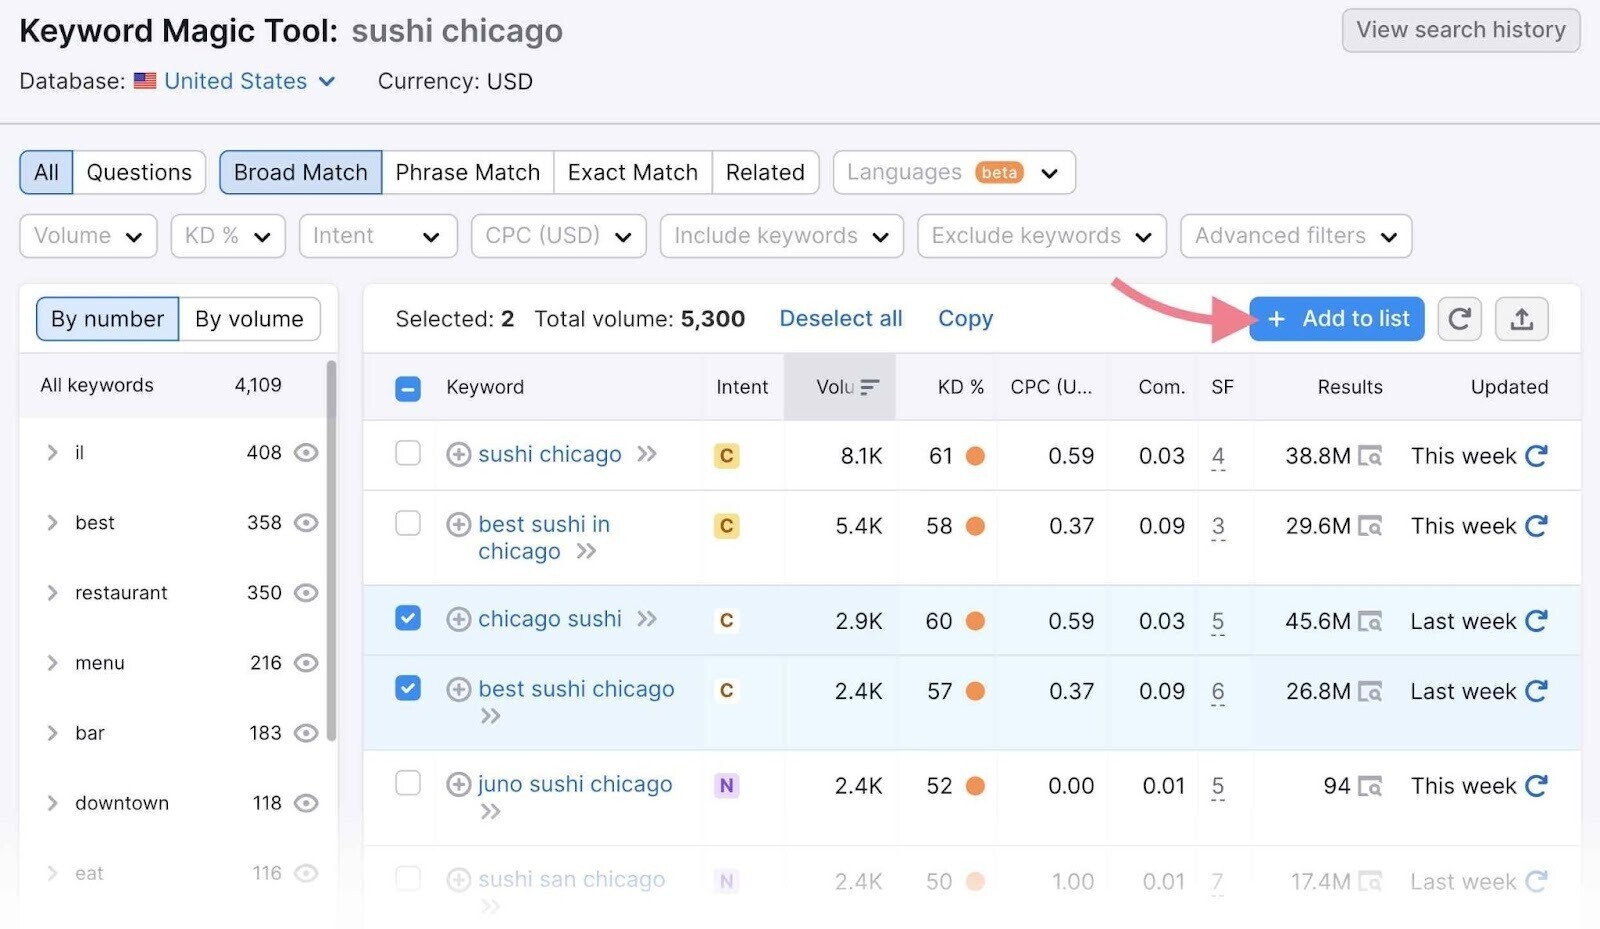This screenshot has width=1600, height=929.
Task: Click plus icon beside juno sushi chicago
Action: click(x=458, y=785)
